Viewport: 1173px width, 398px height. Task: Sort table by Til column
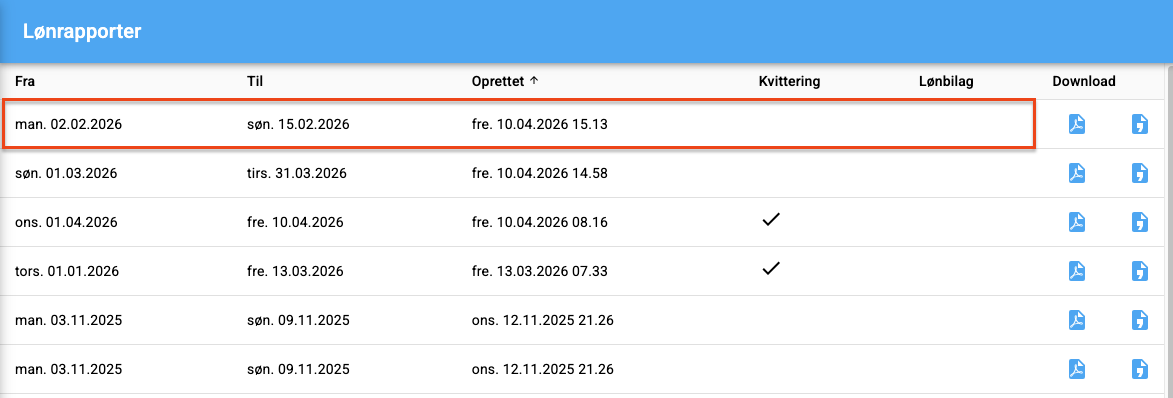point(253,82)
